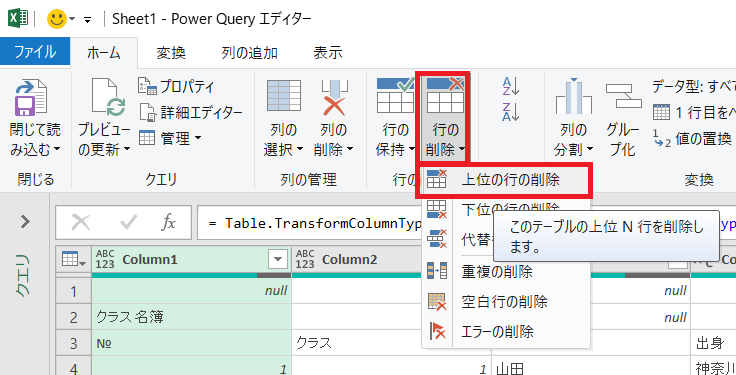Image resolution: width=736 pixels, height=375 pixels.
Task: Click Column2 data type ABC123 icon
Action: tap(305, 259)
